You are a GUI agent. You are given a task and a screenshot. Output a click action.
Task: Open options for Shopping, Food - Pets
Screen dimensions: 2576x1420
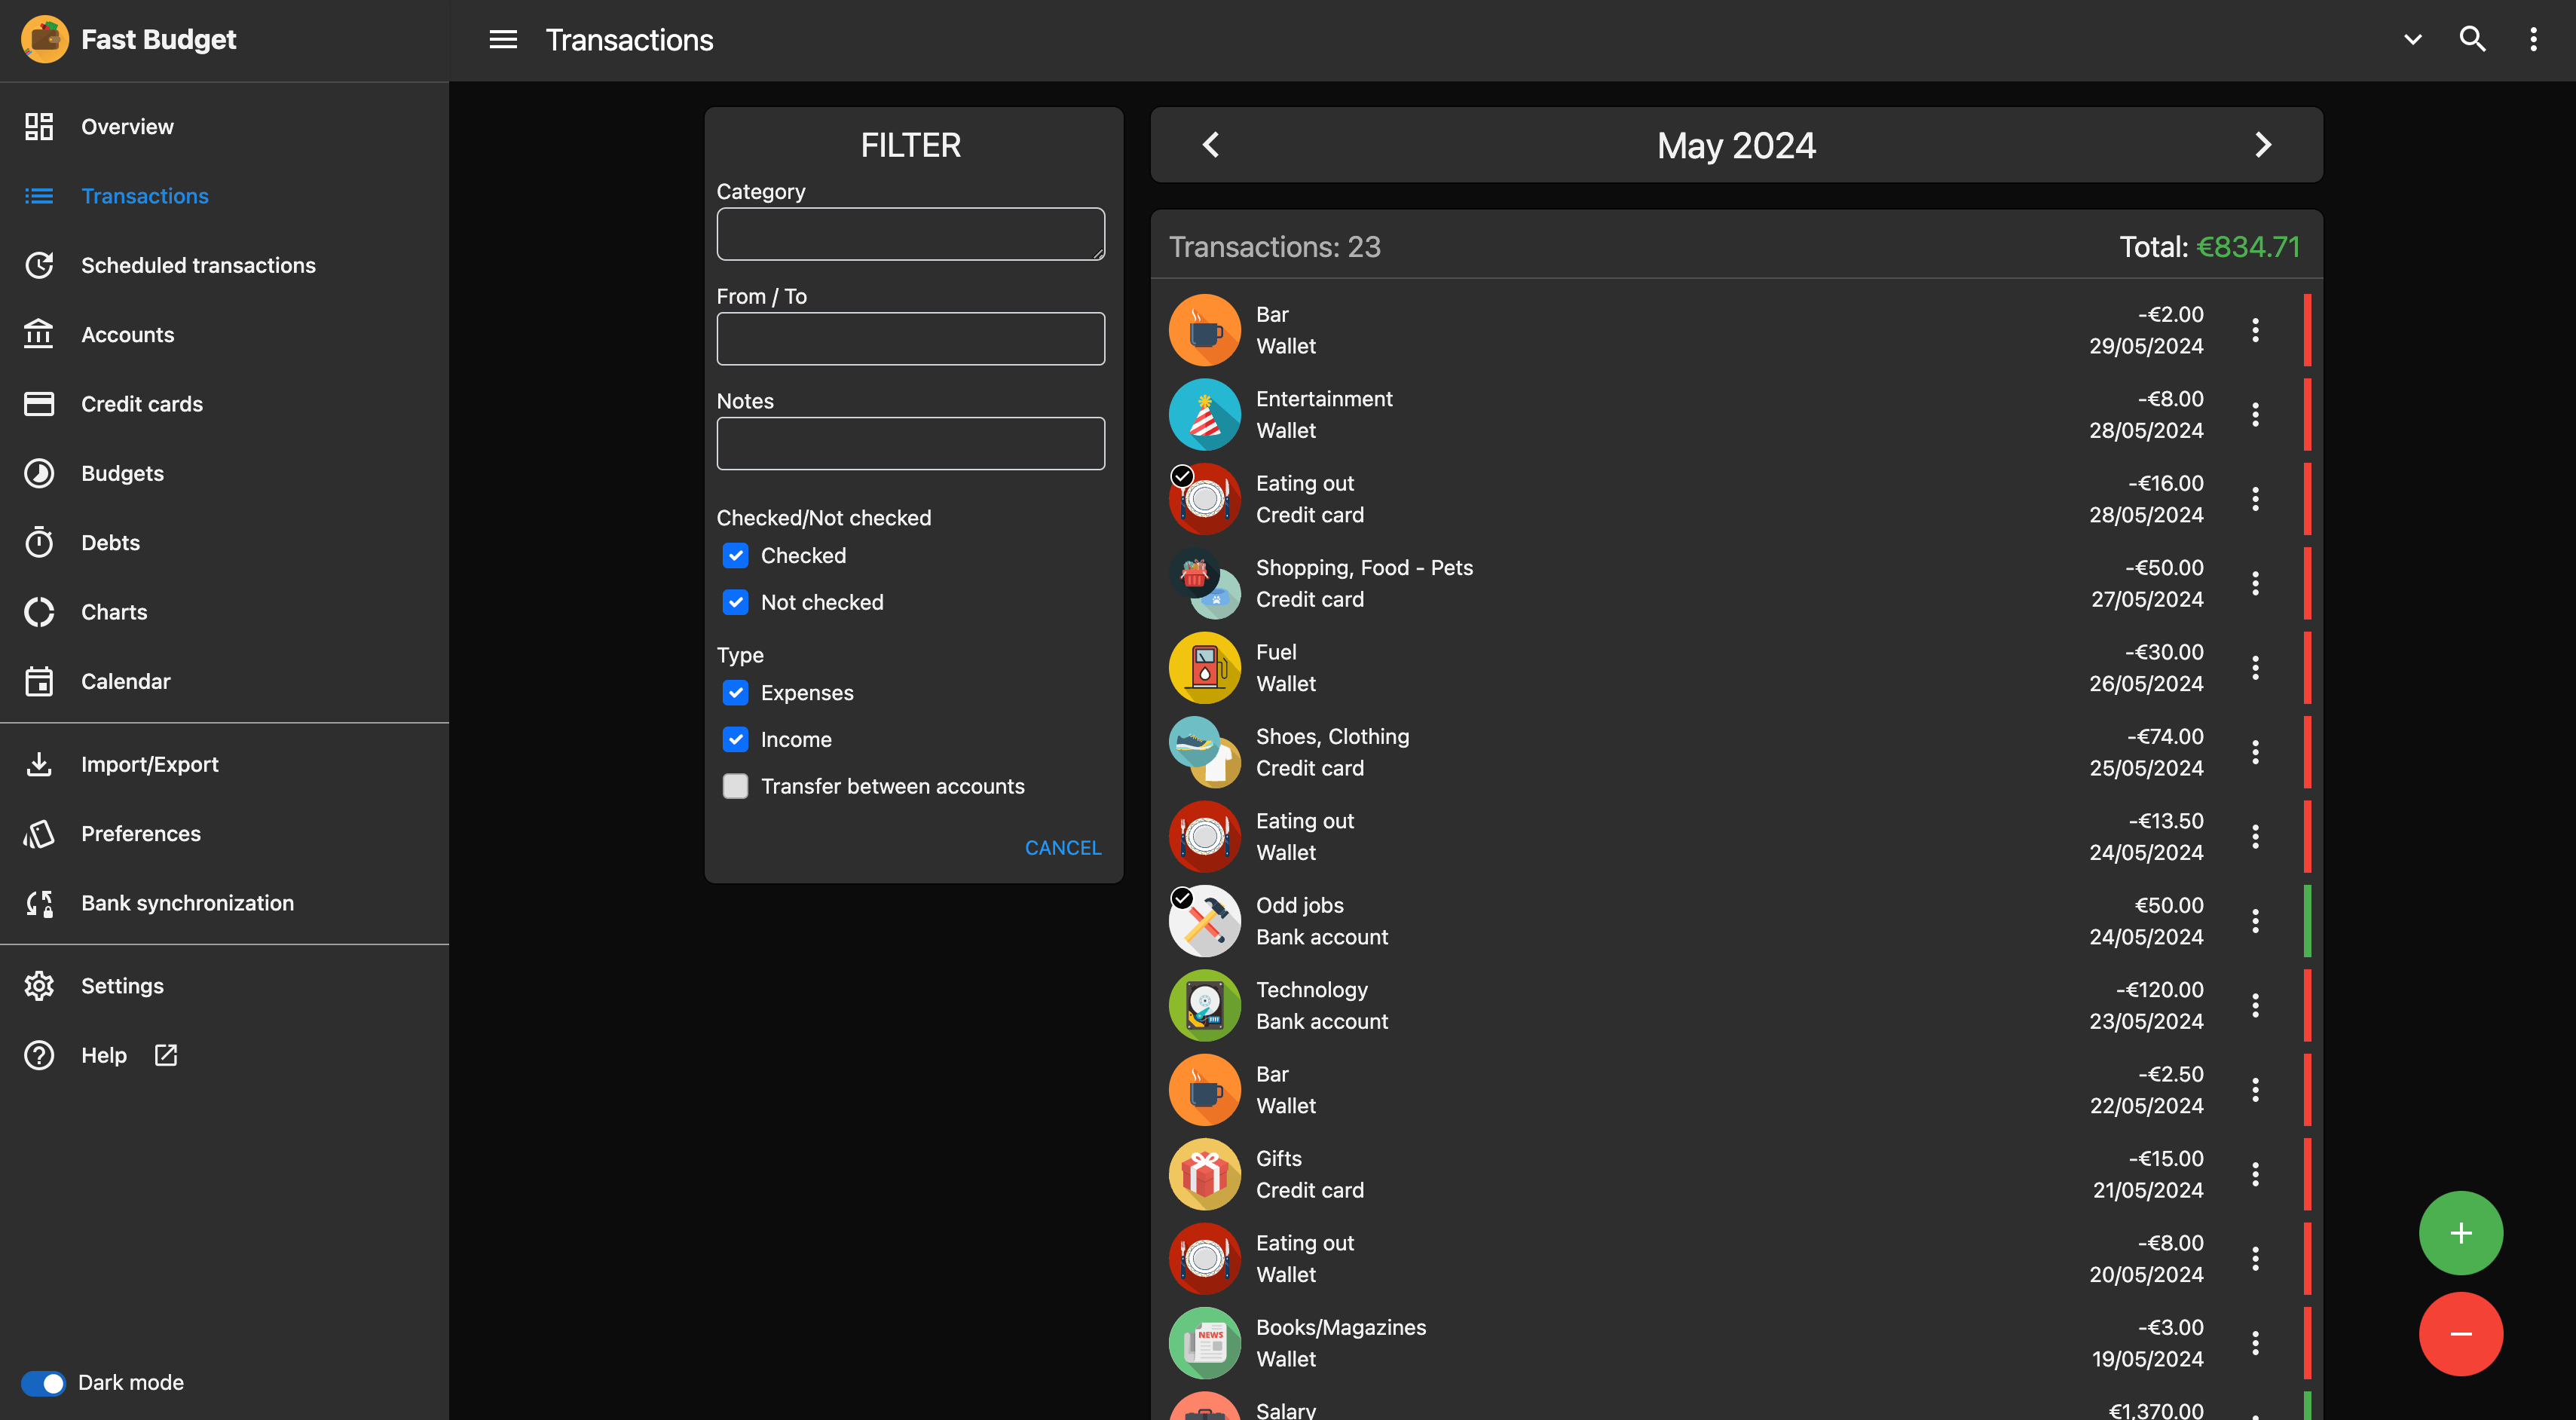click(x=2255, y=583)
